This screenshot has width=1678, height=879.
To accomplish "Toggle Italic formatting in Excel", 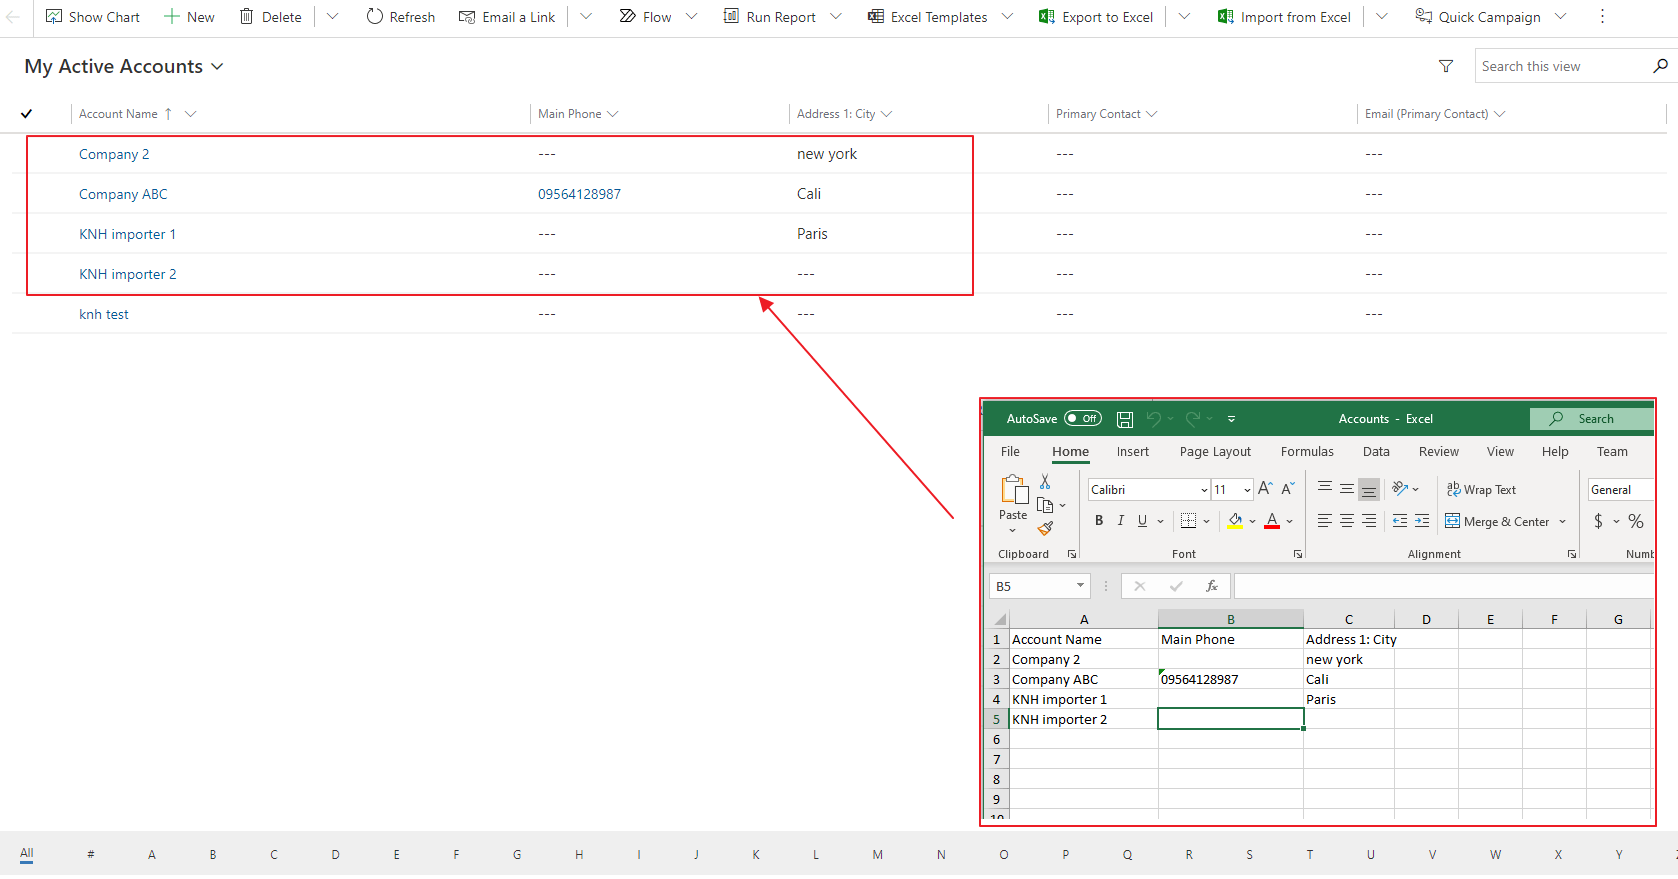I will [x=1121, y=521].
